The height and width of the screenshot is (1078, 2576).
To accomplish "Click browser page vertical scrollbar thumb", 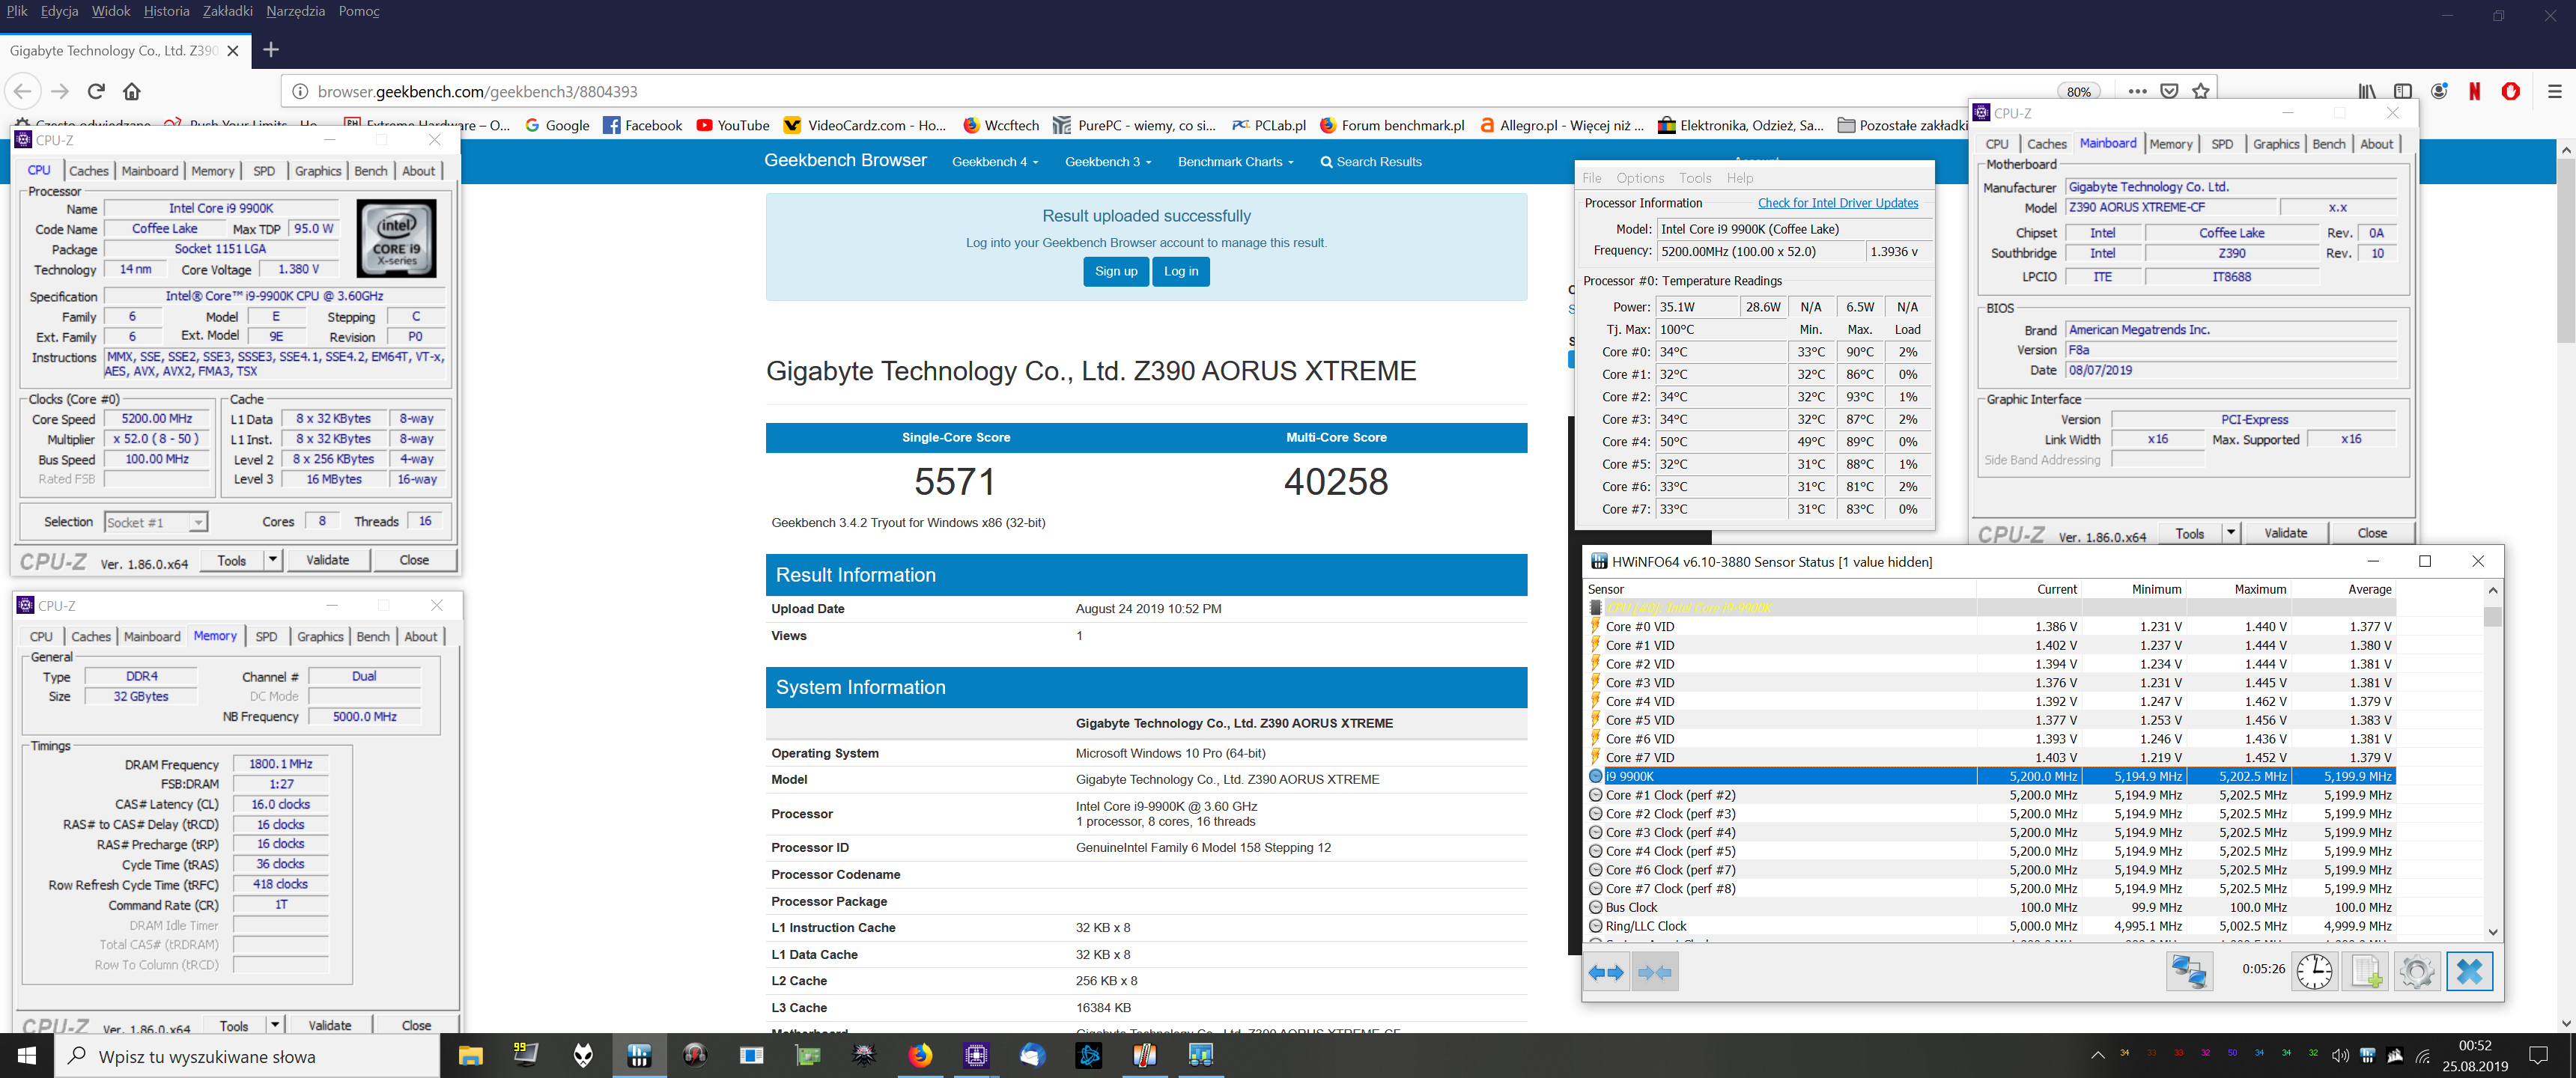I will (x=2566, y=250).
